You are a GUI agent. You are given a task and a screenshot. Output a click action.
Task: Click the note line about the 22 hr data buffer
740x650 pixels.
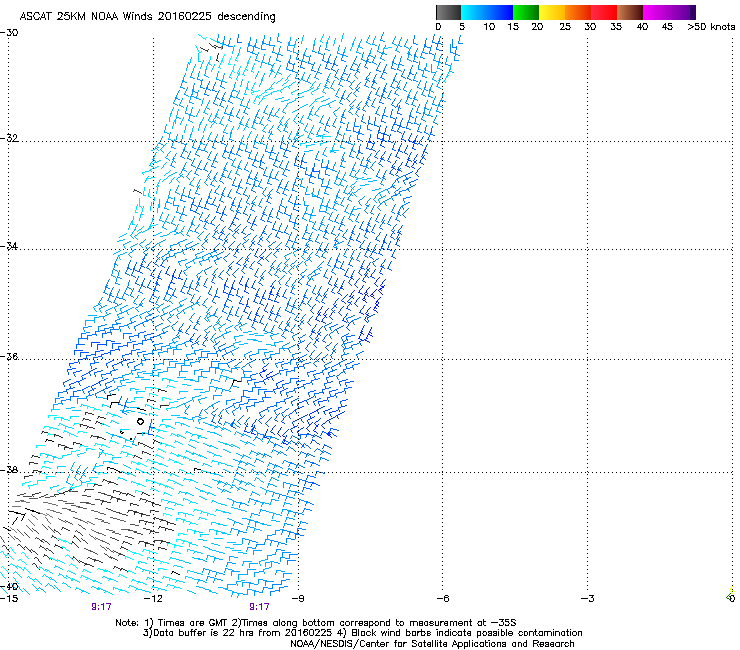(x=362, y=633)
